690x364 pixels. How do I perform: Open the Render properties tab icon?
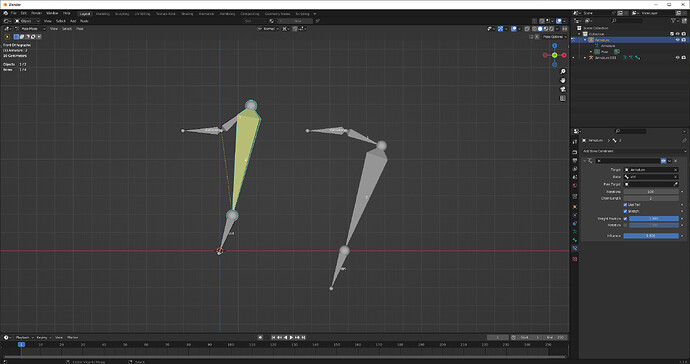pos(575,152)
